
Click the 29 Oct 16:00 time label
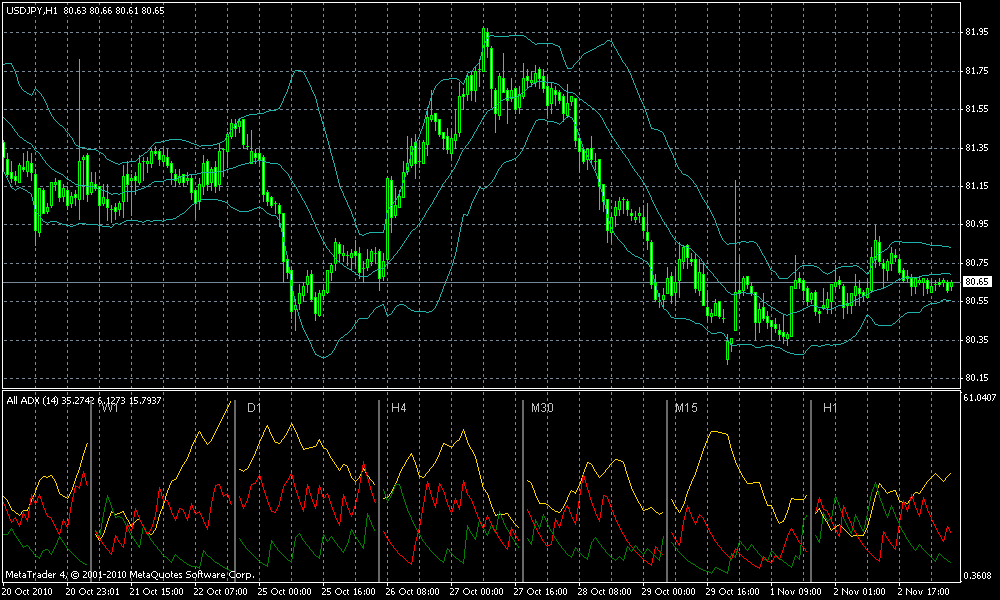coord(733,592)
